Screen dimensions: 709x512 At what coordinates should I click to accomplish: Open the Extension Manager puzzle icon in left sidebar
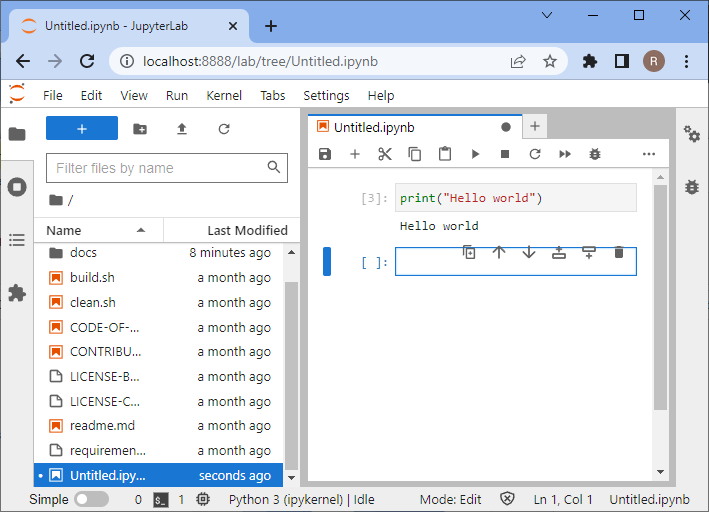click(x=17, y=293)
